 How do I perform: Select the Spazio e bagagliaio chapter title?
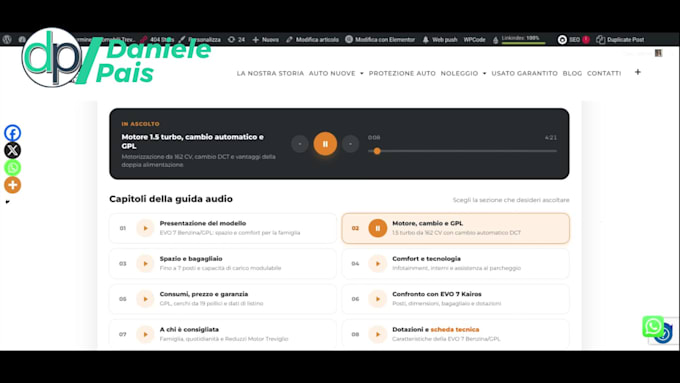click(191, 259)
